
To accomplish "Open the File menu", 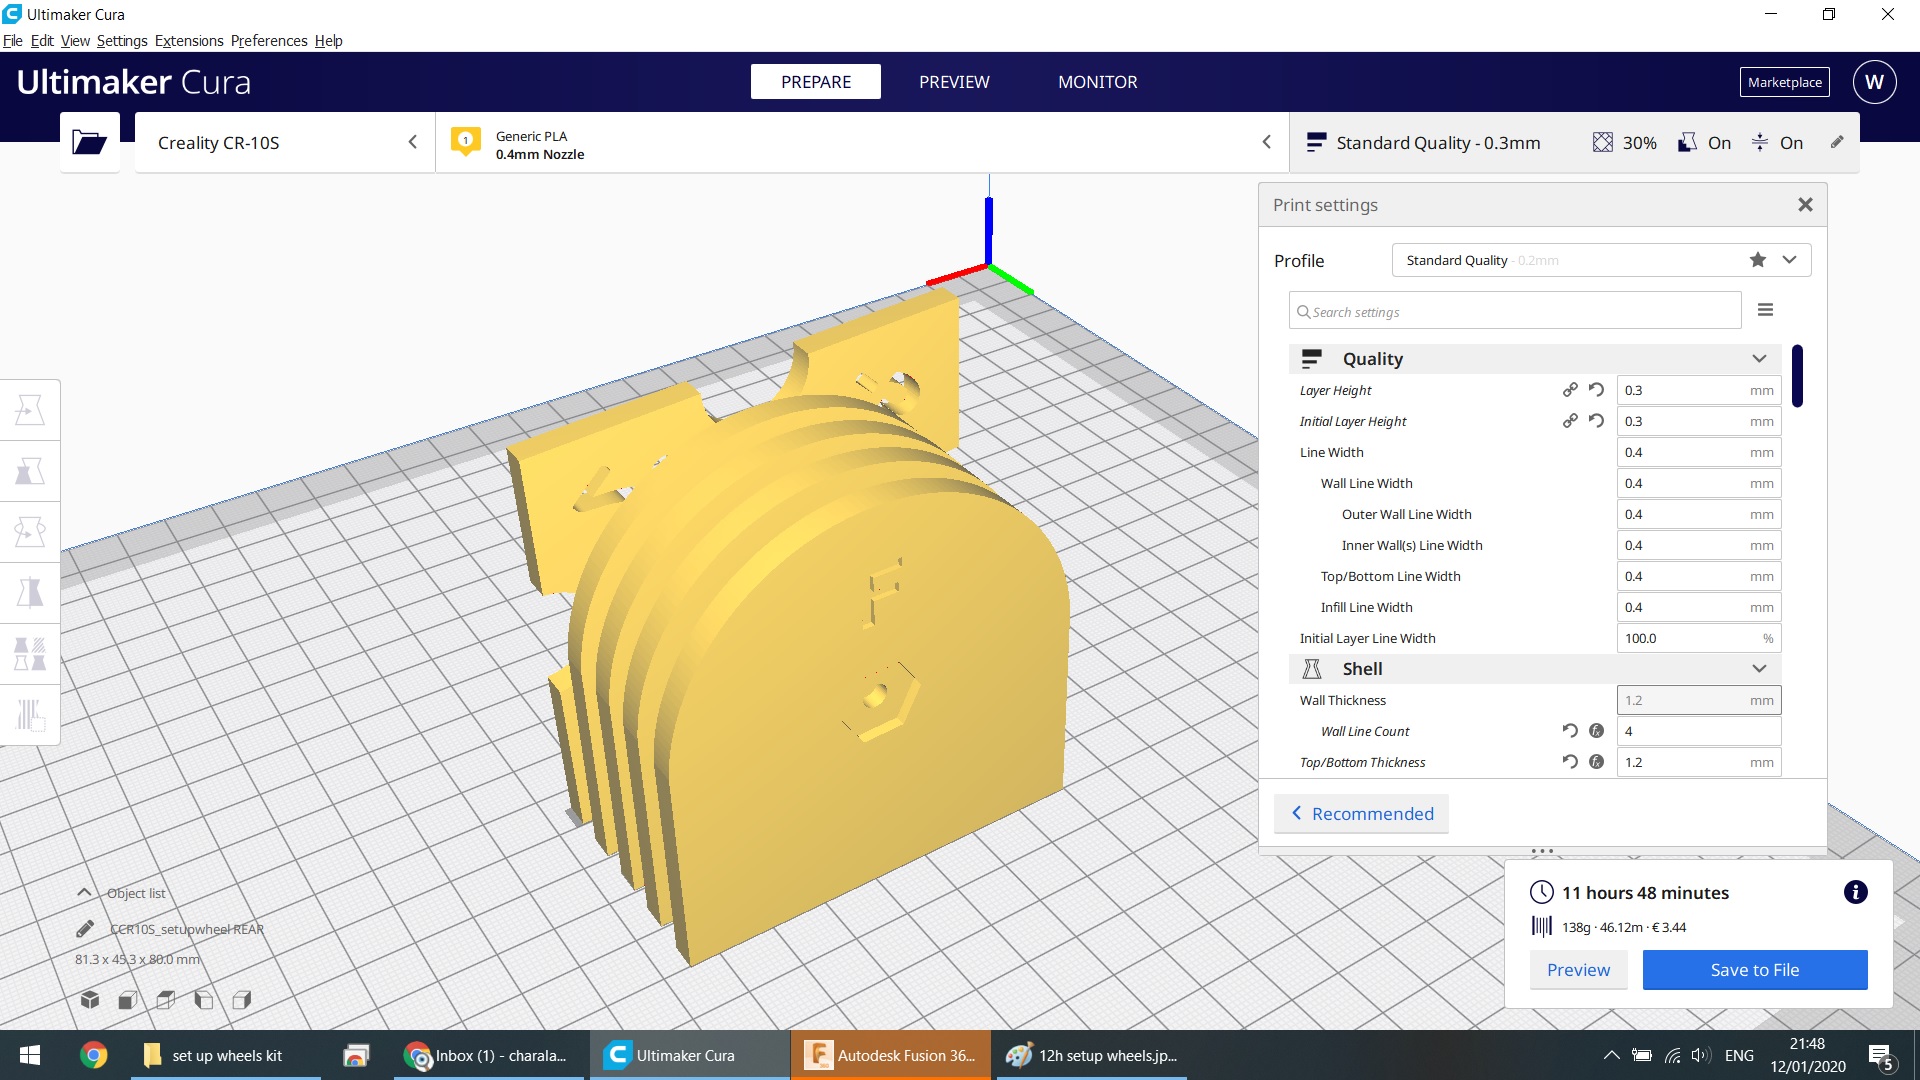I will point(13,41).
